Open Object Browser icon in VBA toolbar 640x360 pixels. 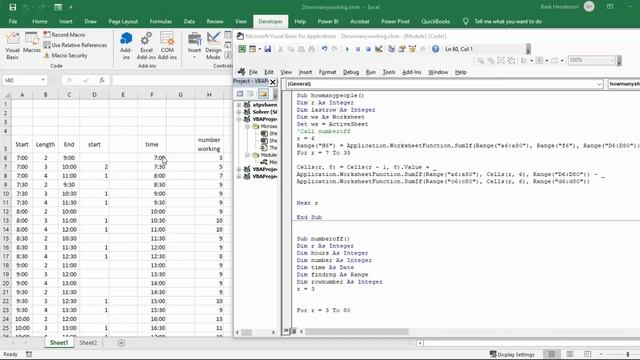click(x=412, y=49)
